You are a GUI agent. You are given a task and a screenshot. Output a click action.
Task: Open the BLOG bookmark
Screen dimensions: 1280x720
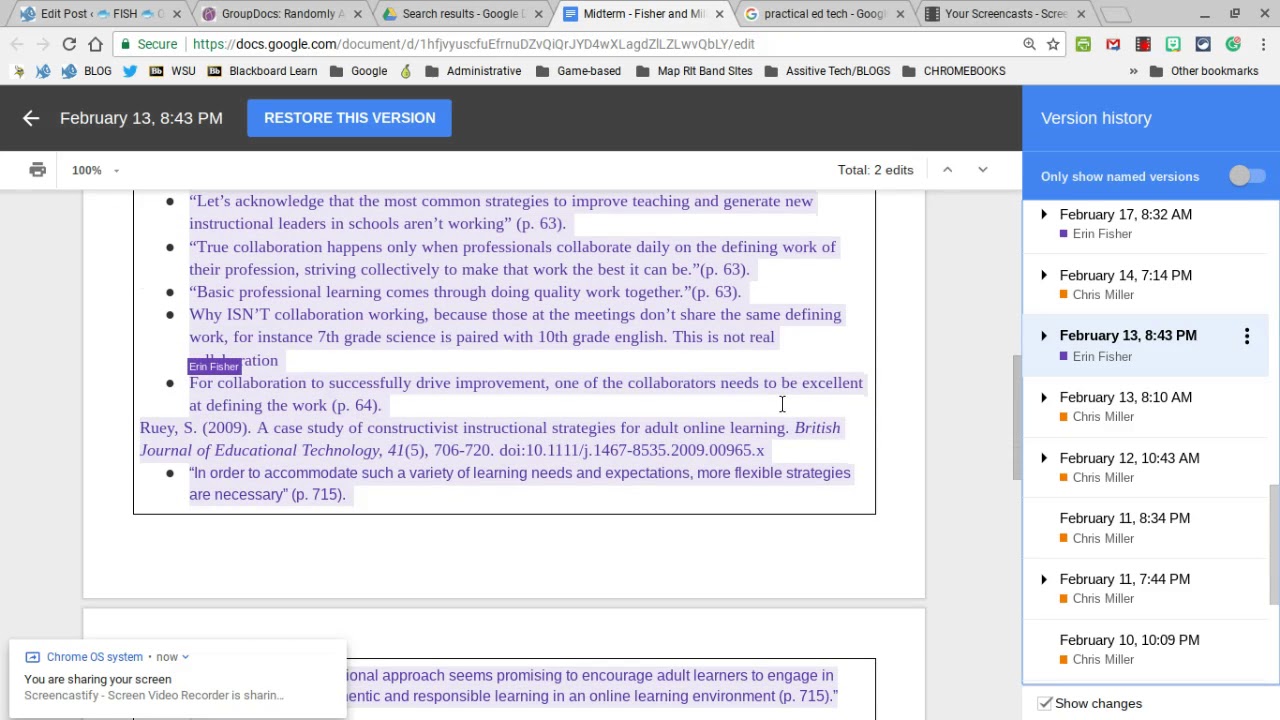[87, 71]
